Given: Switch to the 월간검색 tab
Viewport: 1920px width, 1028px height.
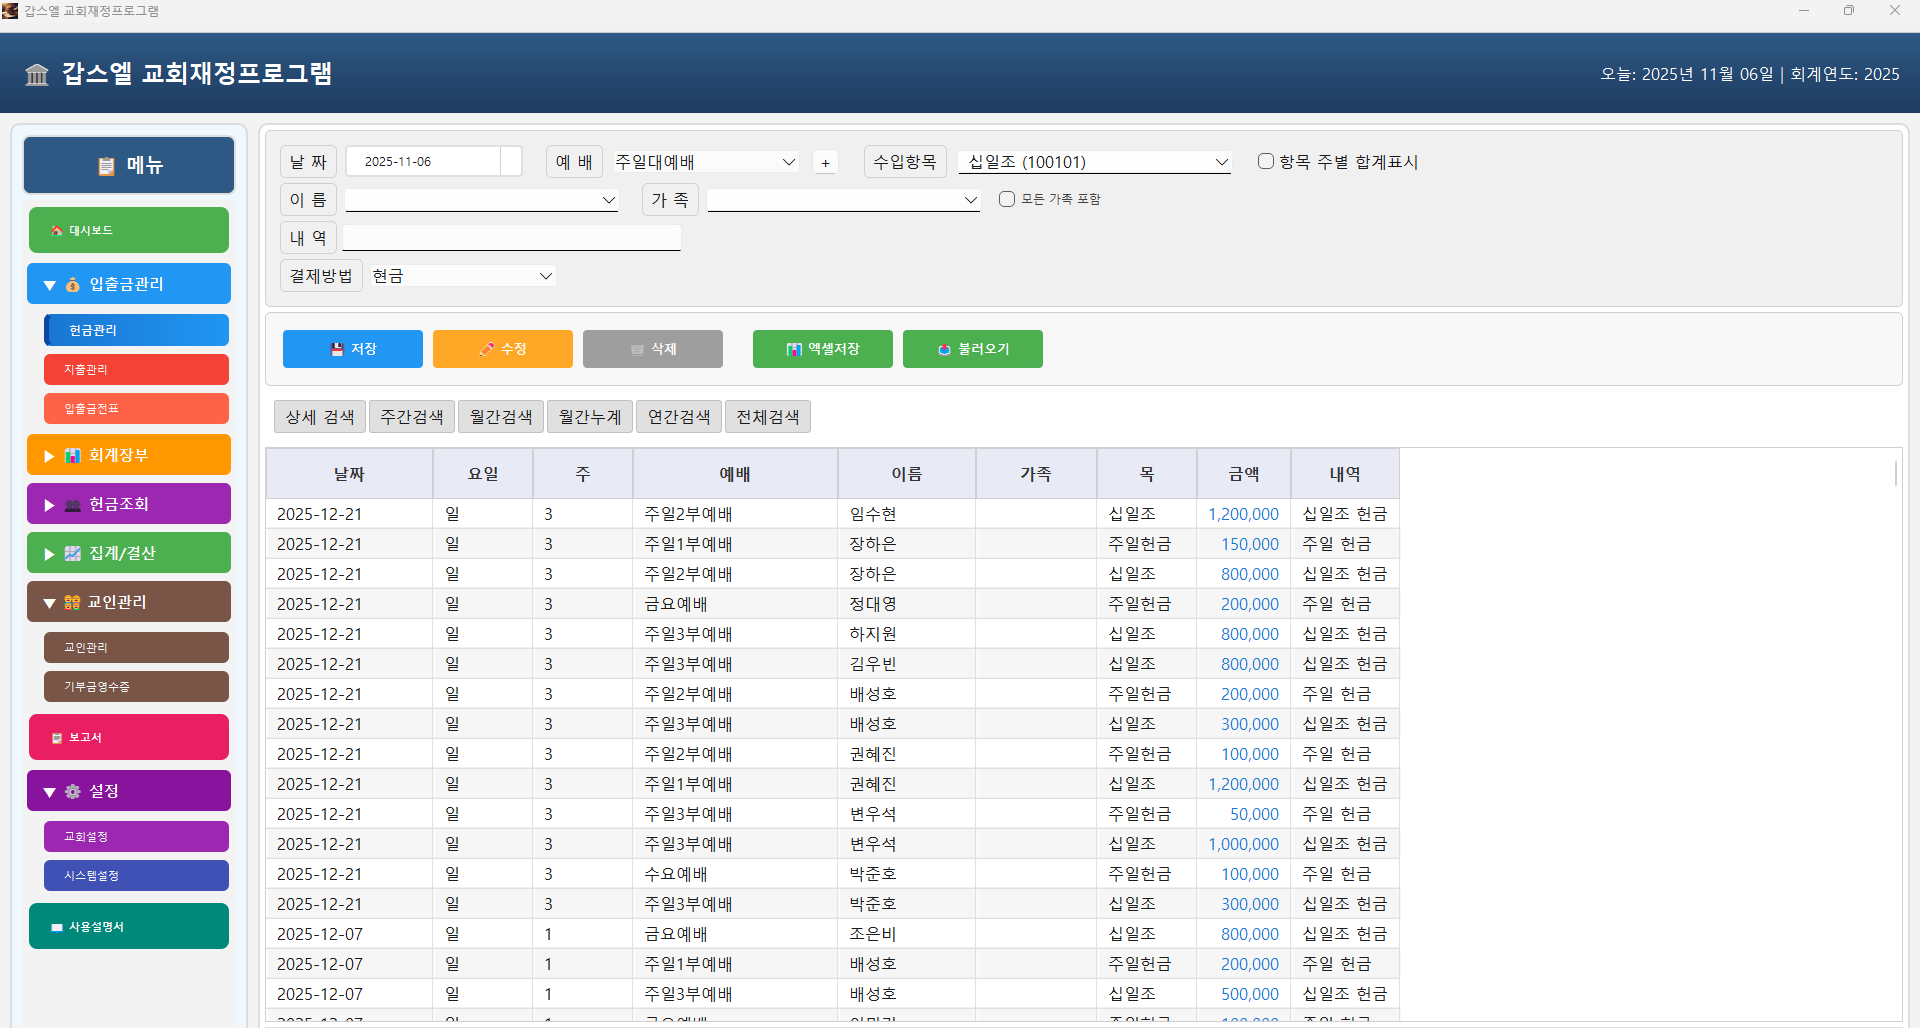Looking at the screenshot, I should pos(501,417).
